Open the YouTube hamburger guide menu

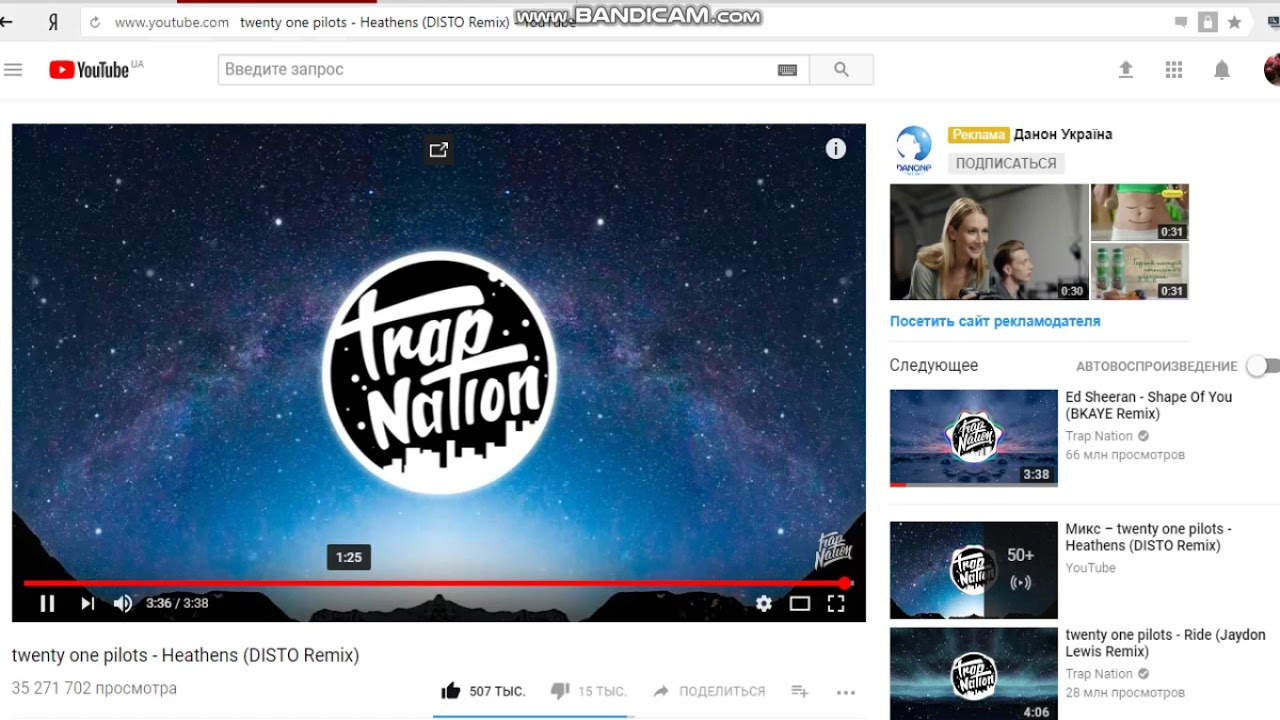[x=13, y=70]
